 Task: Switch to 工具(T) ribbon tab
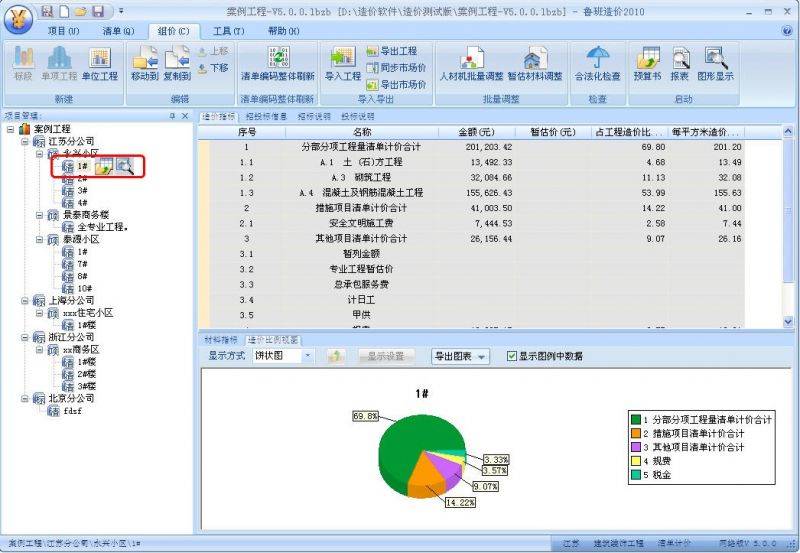(x=229, y=31)
